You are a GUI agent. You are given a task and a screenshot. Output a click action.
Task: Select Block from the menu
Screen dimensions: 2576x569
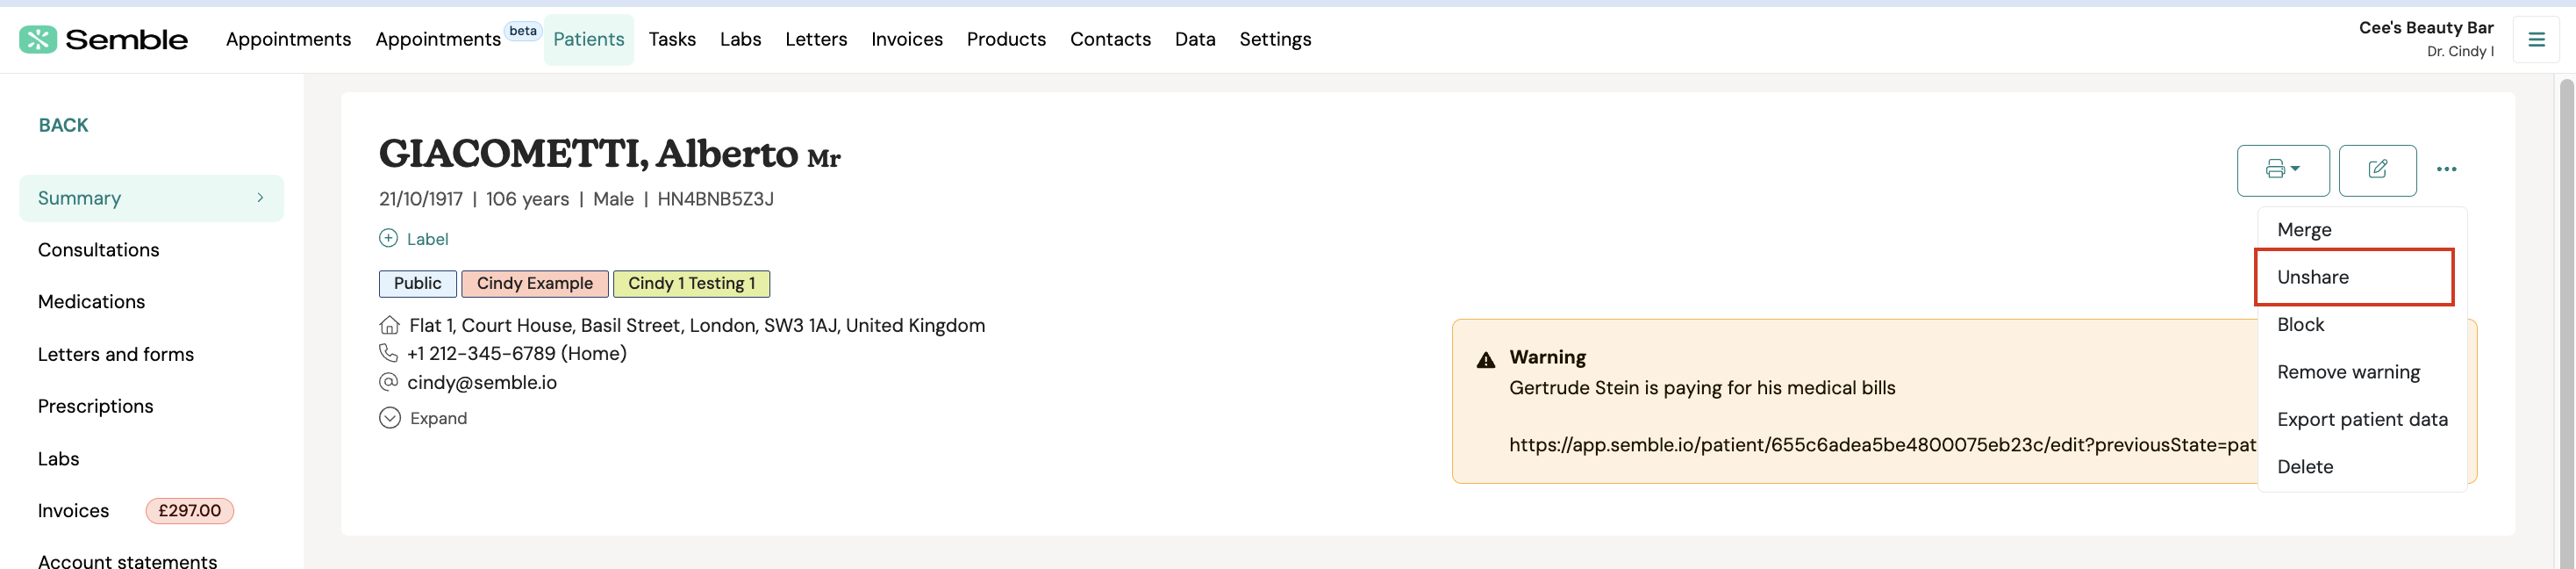click(x=2300, y=325)
